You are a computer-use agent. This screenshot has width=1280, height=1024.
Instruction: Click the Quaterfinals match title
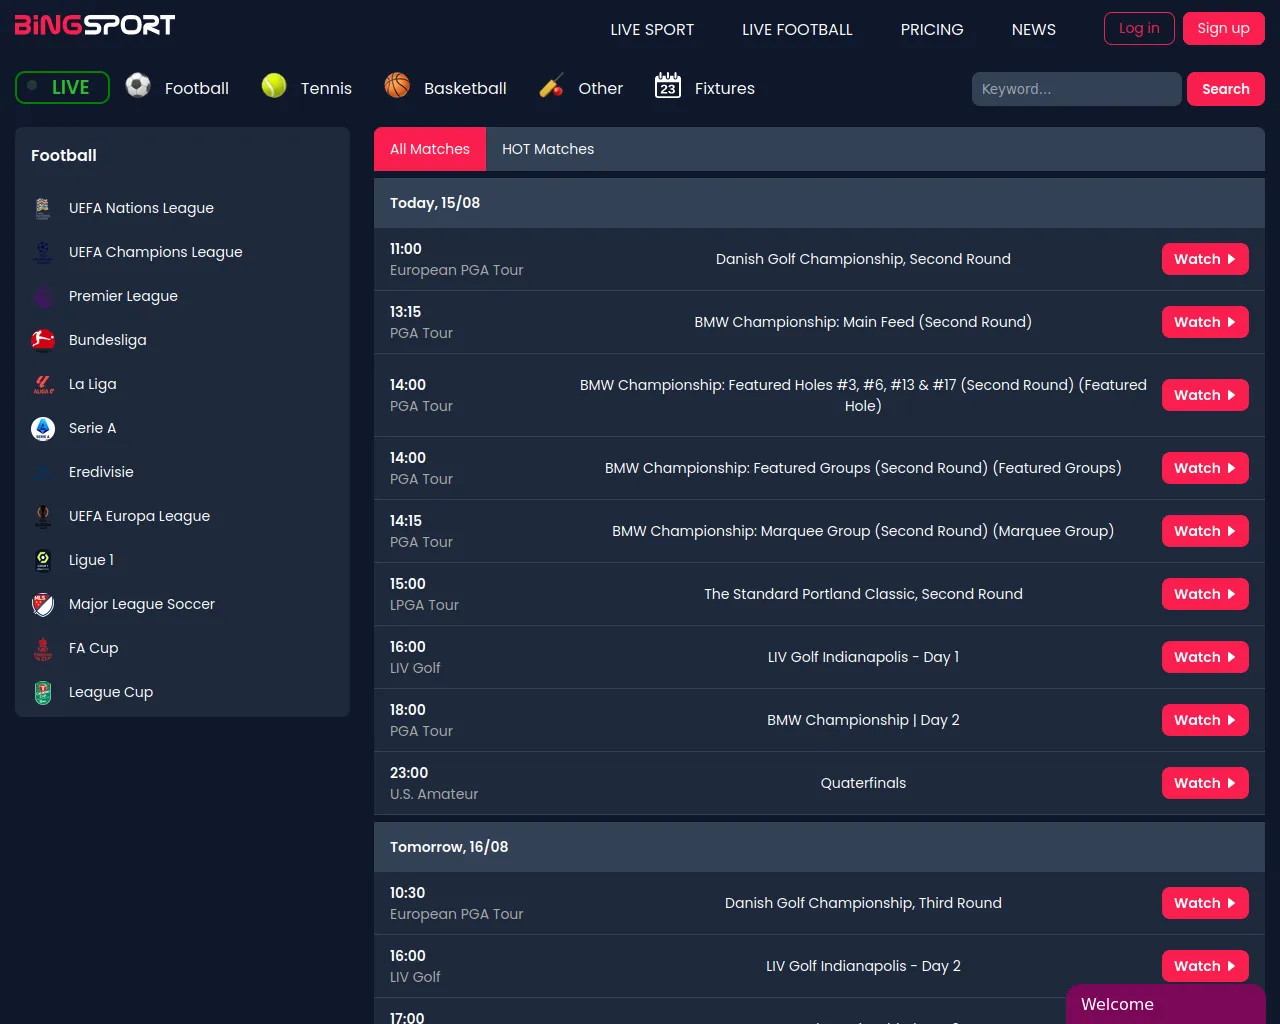[863, 783]
